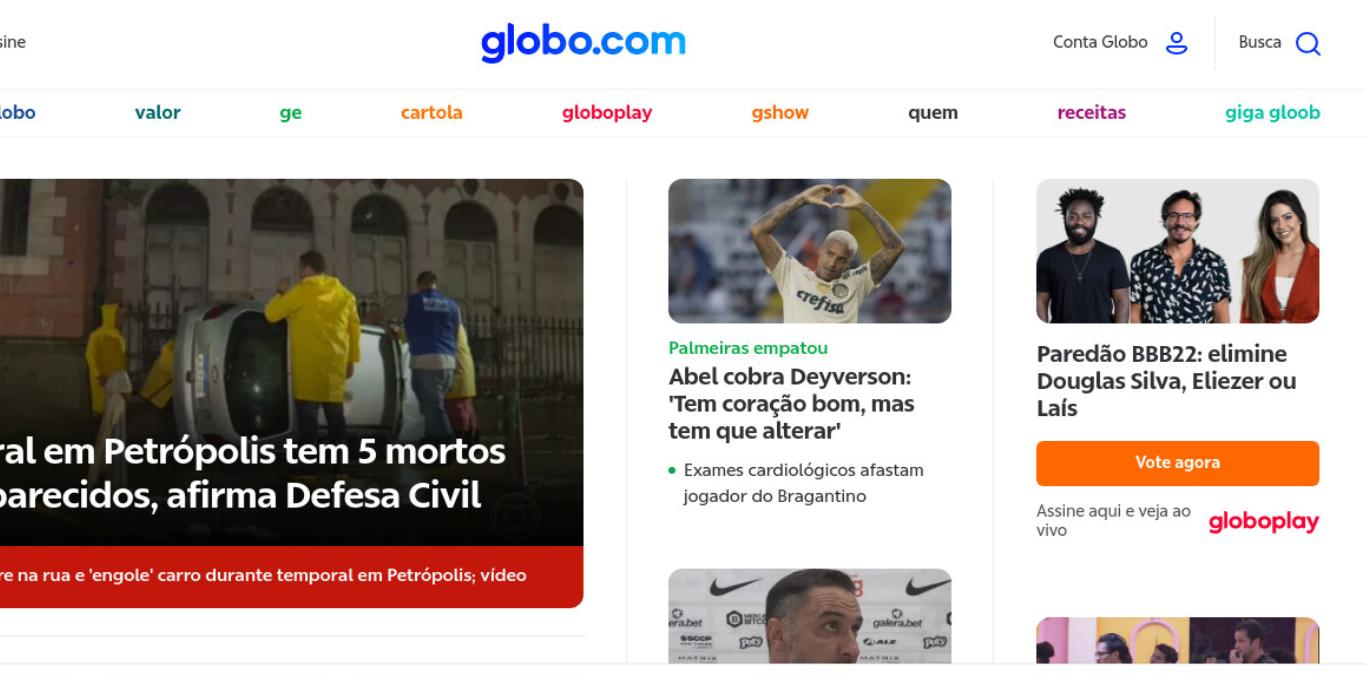Open the giga gloob section
The height and width of the screenshot is (677, 1366).
point(1272,113)
